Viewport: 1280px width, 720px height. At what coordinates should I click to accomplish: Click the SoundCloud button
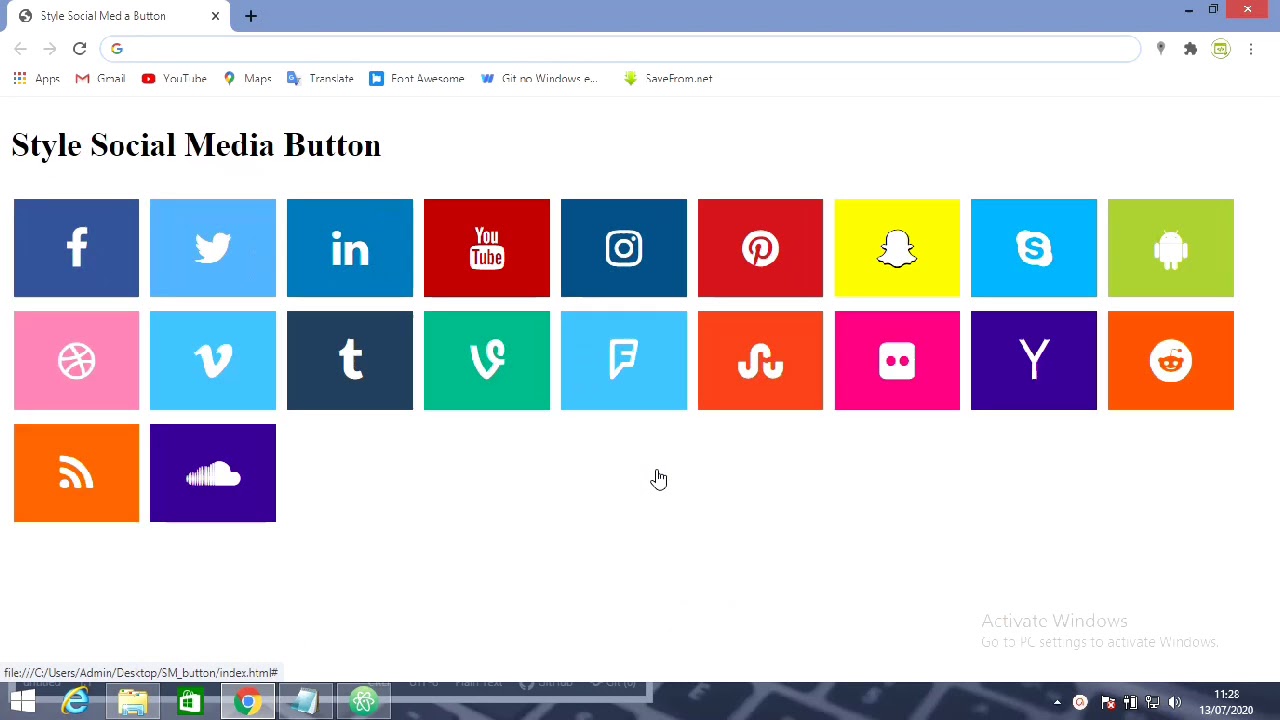click(x=213, y=473)
